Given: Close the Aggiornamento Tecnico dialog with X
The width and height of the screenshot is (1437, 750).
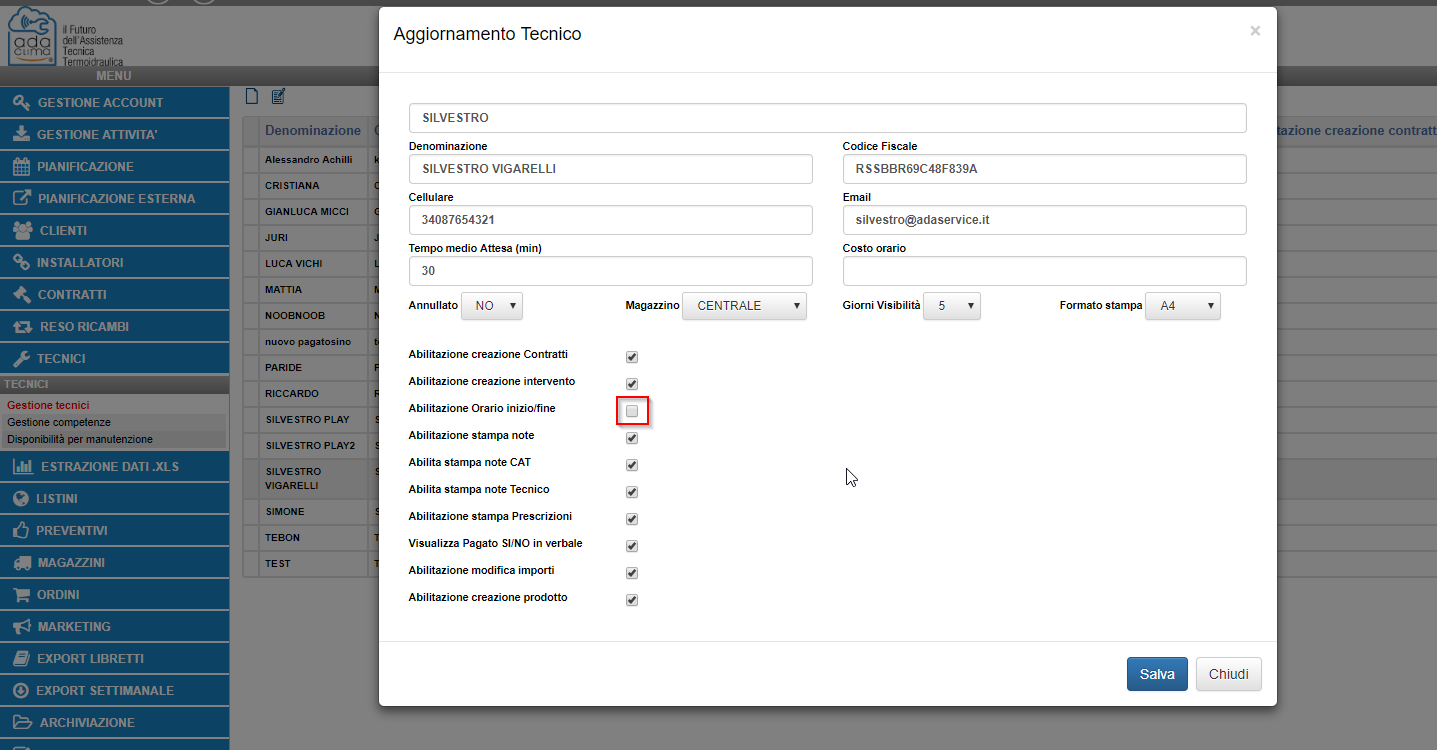Looking at the screenshot, I should [x=1255, y=31].
